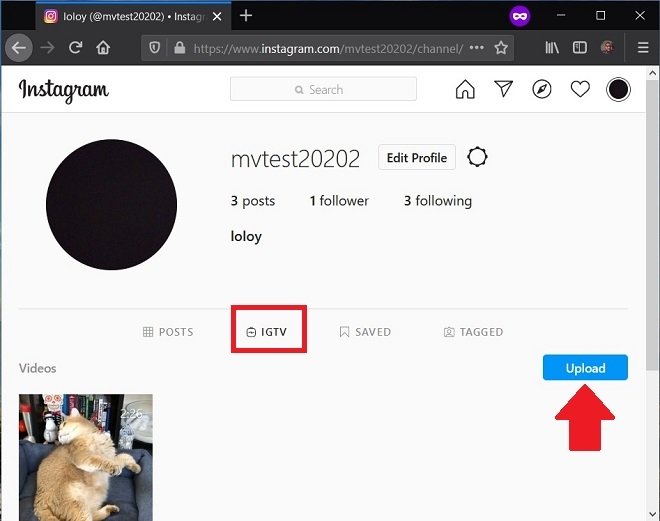The image size is (660, 521).
Task: Open the Firefox account avatar
Action: coord(607,48)
